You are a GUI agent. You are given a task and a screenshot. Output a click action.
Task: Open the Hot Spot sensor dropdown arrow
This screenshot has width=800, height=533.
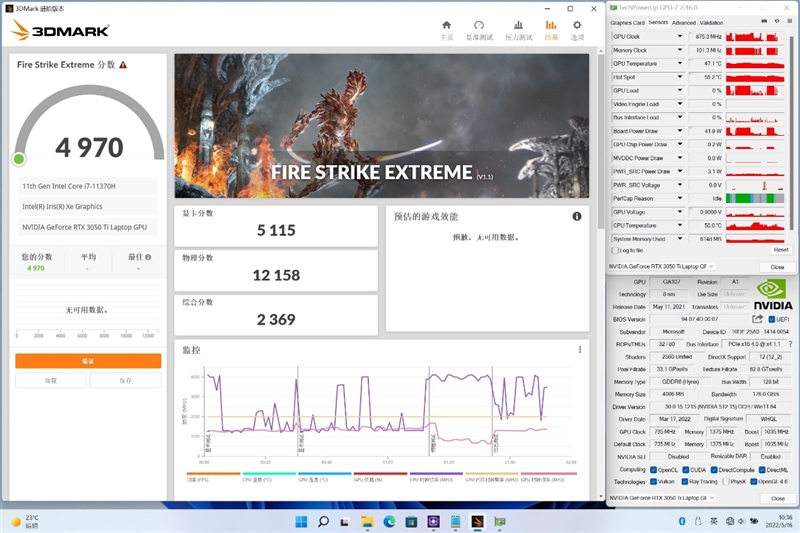[680, 77]
